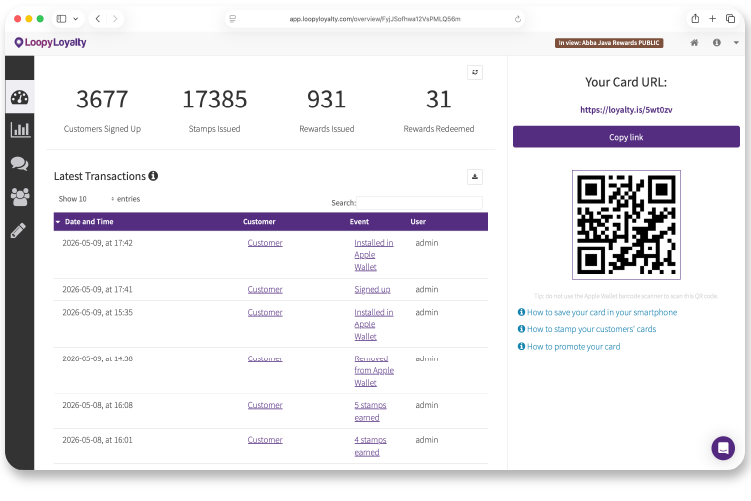Click the 3677 Customers Signed Up stat
751x501 pixels.
(x=102, y=110)
